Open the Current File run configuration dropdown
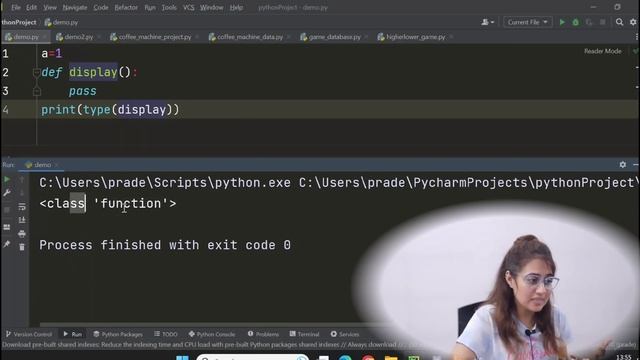The height and width of the screenshot is (360, 640). point(527,22)
